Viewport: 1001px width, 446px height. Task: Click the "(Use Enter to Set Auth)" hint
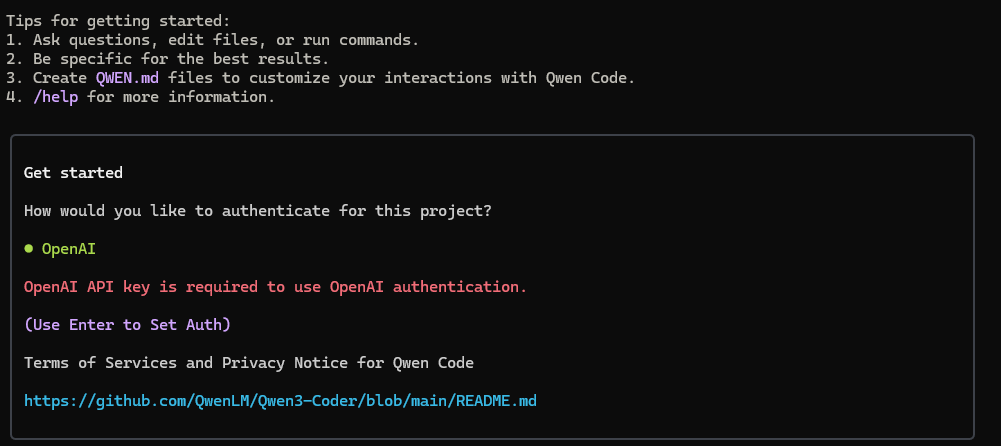127,324
